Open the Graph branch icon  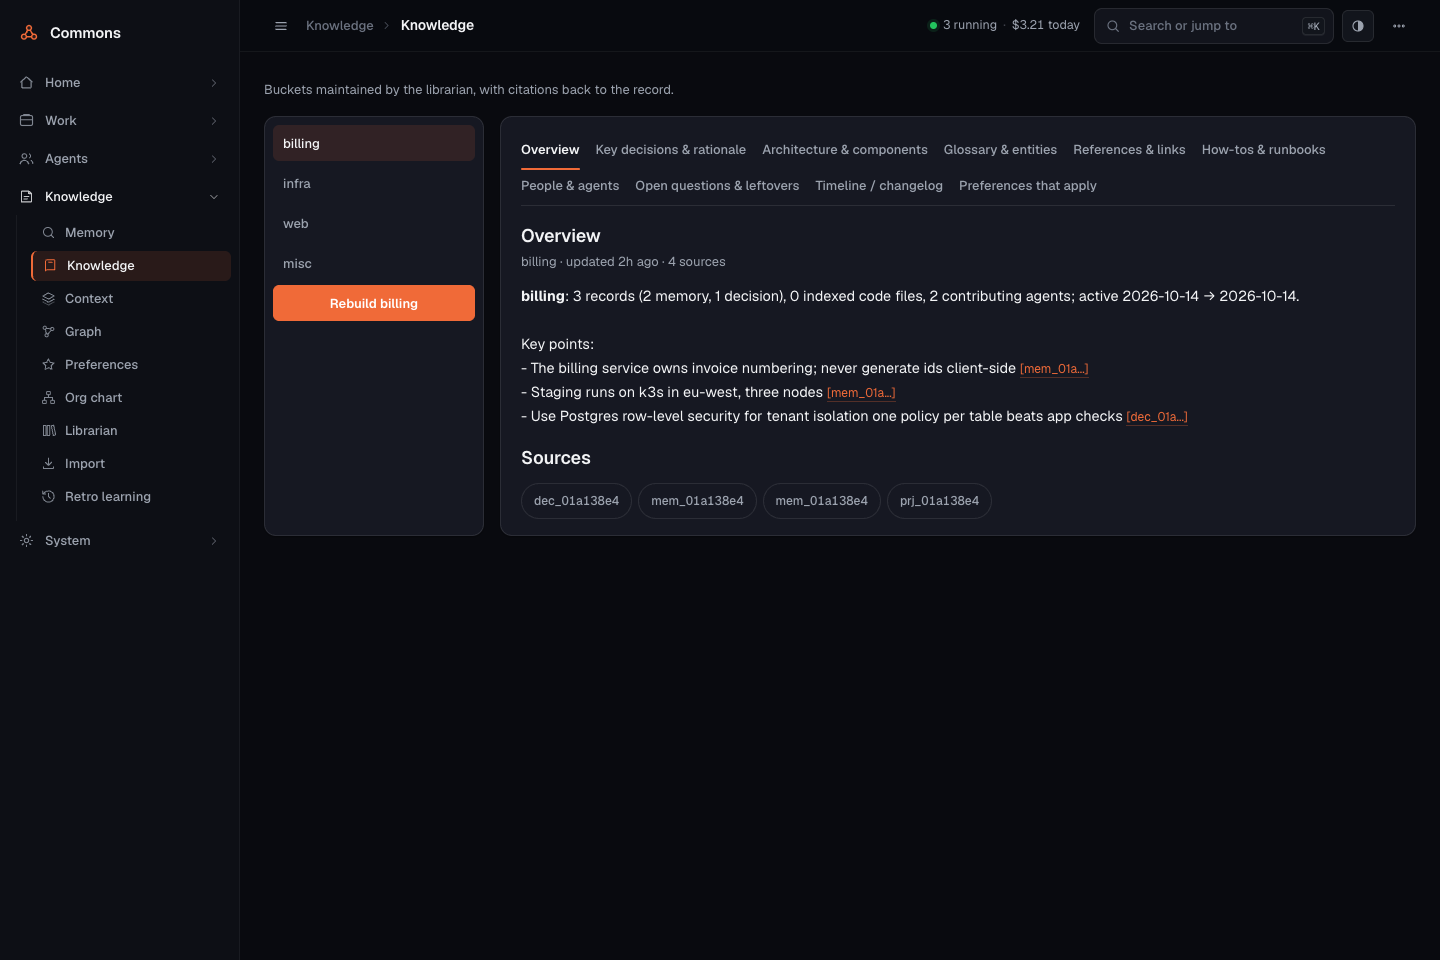tap(48, 332)
